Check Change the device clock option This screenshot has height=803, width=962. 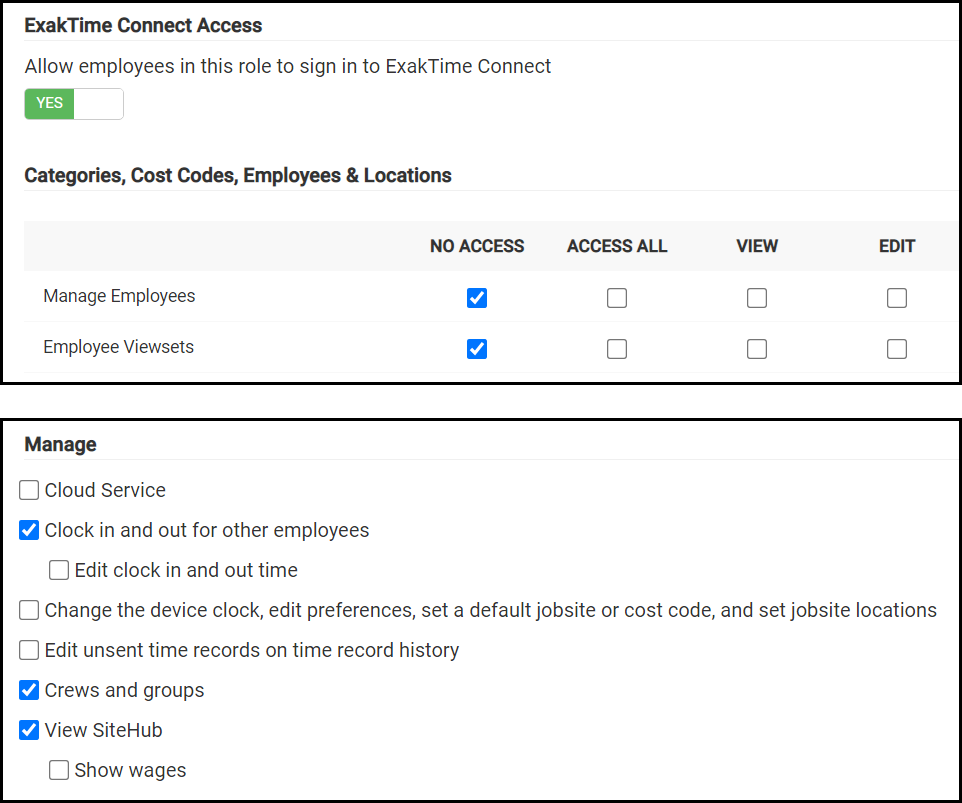tap(29, 610)
